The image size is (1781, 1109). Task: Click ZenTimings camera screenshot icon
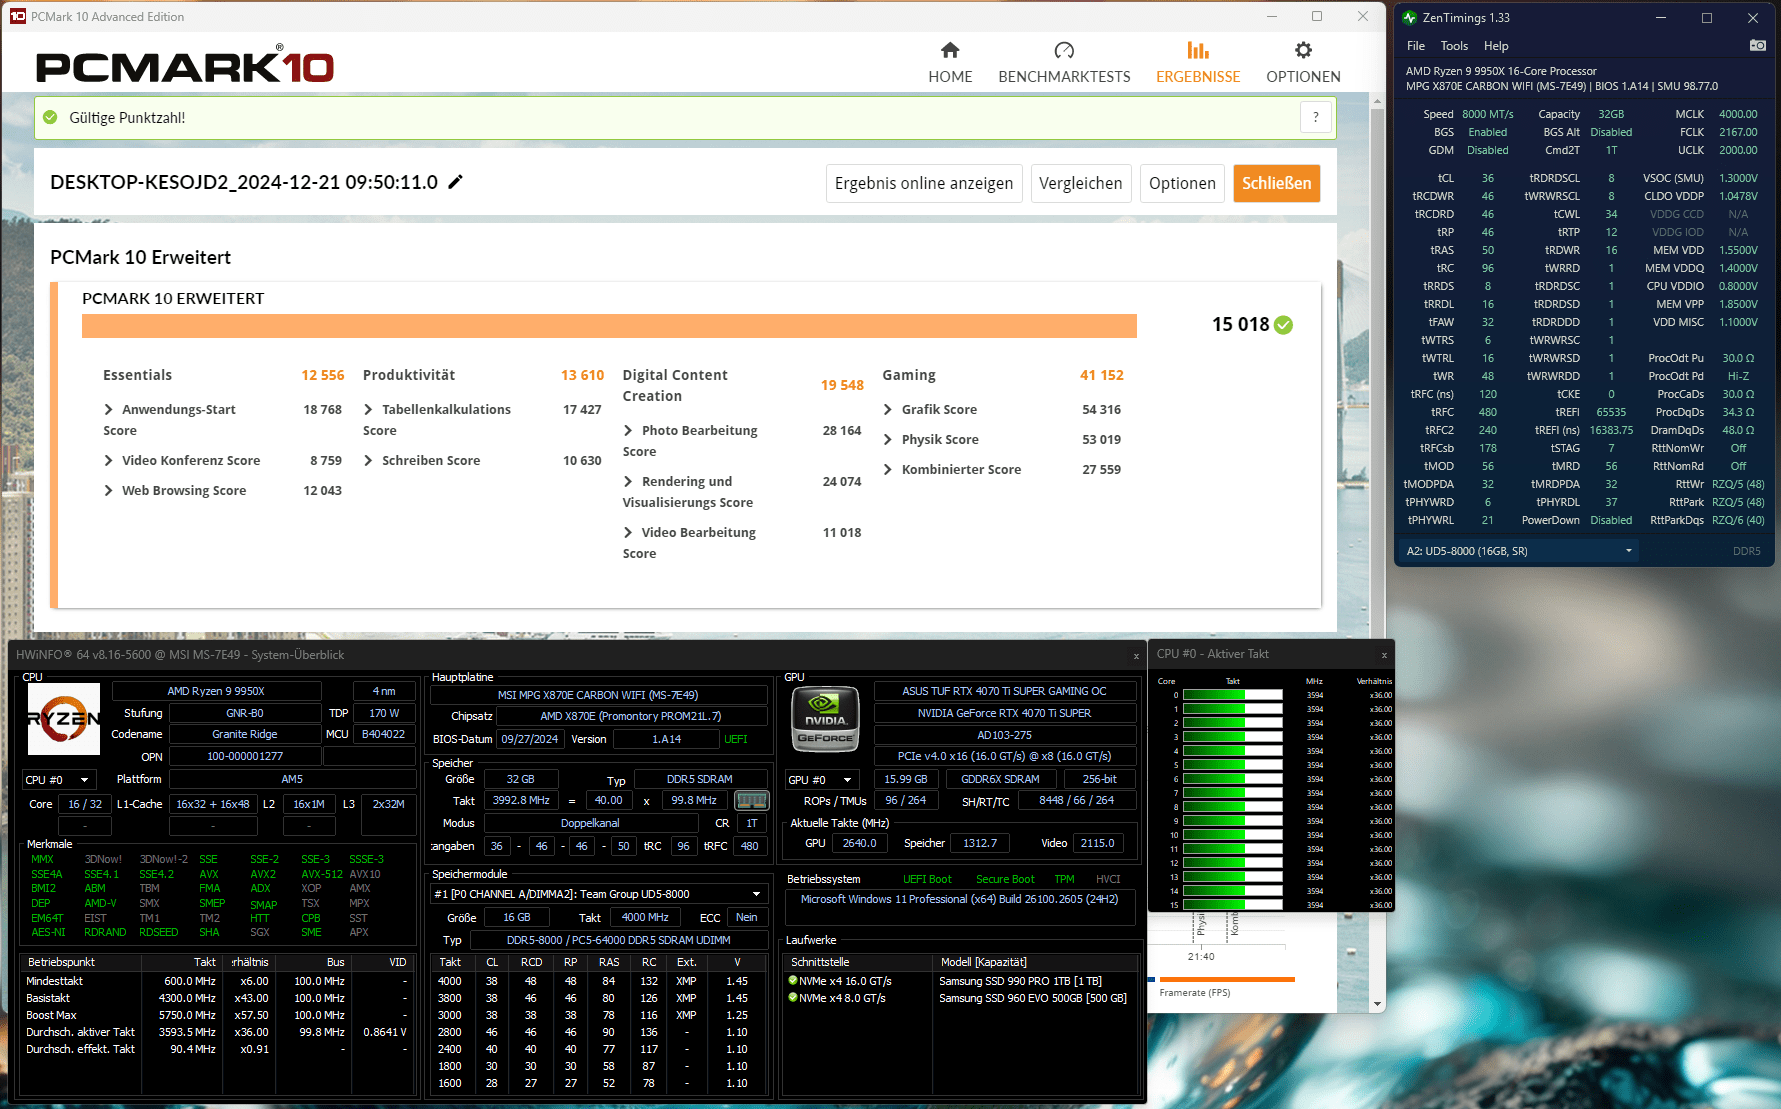1757,45
